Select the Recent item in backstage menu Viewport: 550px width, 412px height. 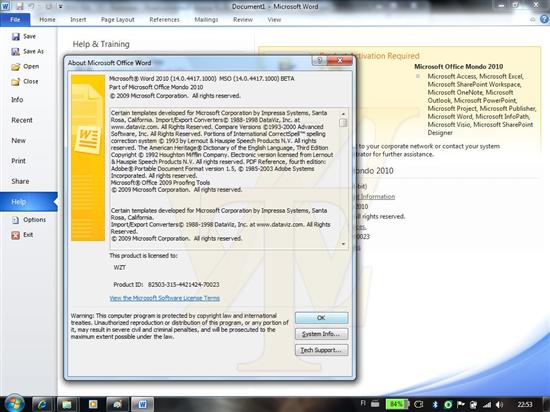tap(22, 120)
